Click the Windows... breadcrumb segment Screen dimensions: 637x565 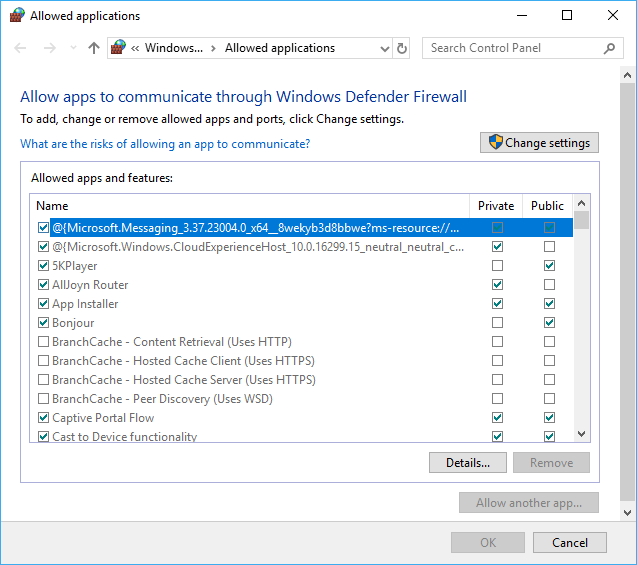tap(174, 48)
